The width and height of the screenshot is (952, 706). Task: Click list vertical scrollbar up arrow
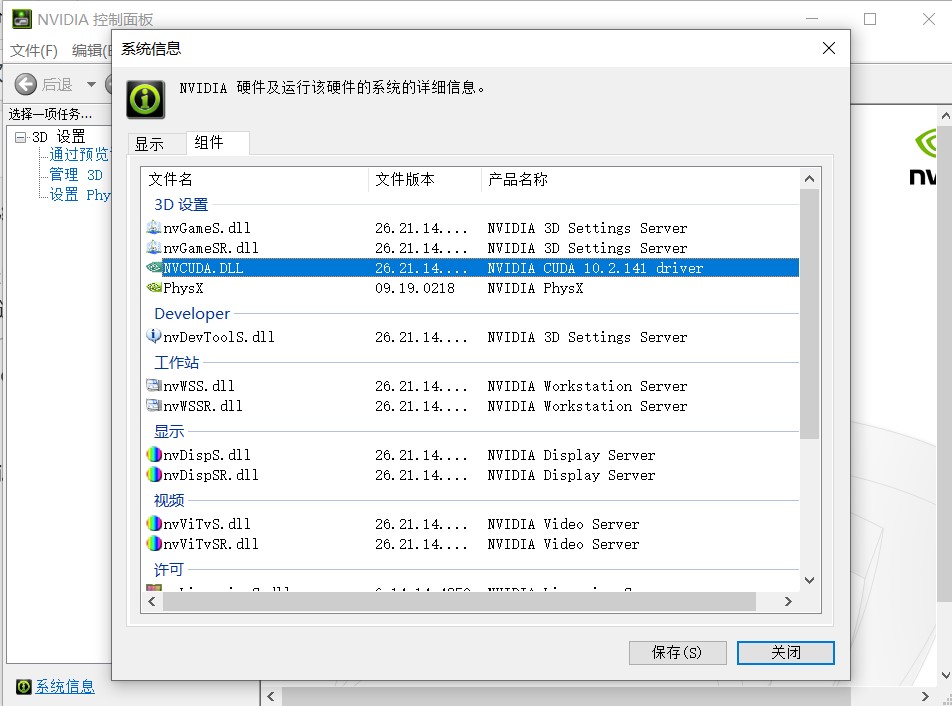(x=809, y=178)
